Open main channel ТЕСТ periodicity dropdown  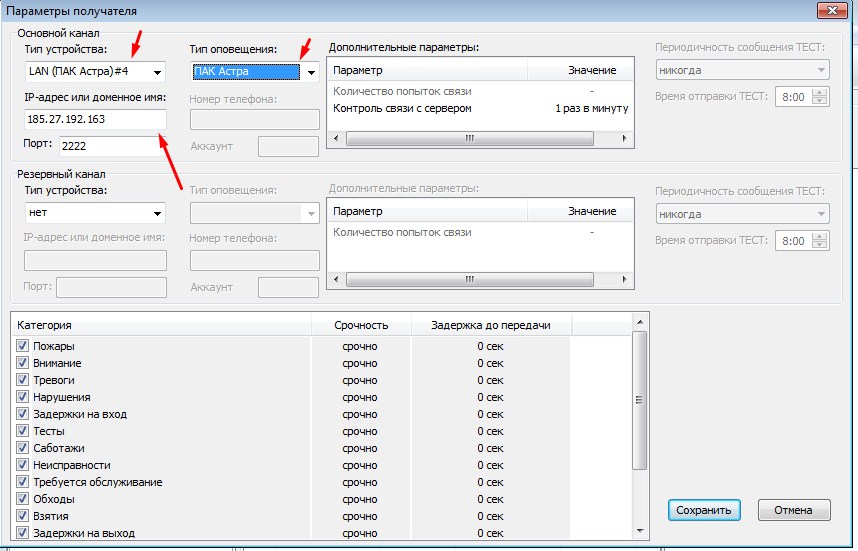(743, 70)
